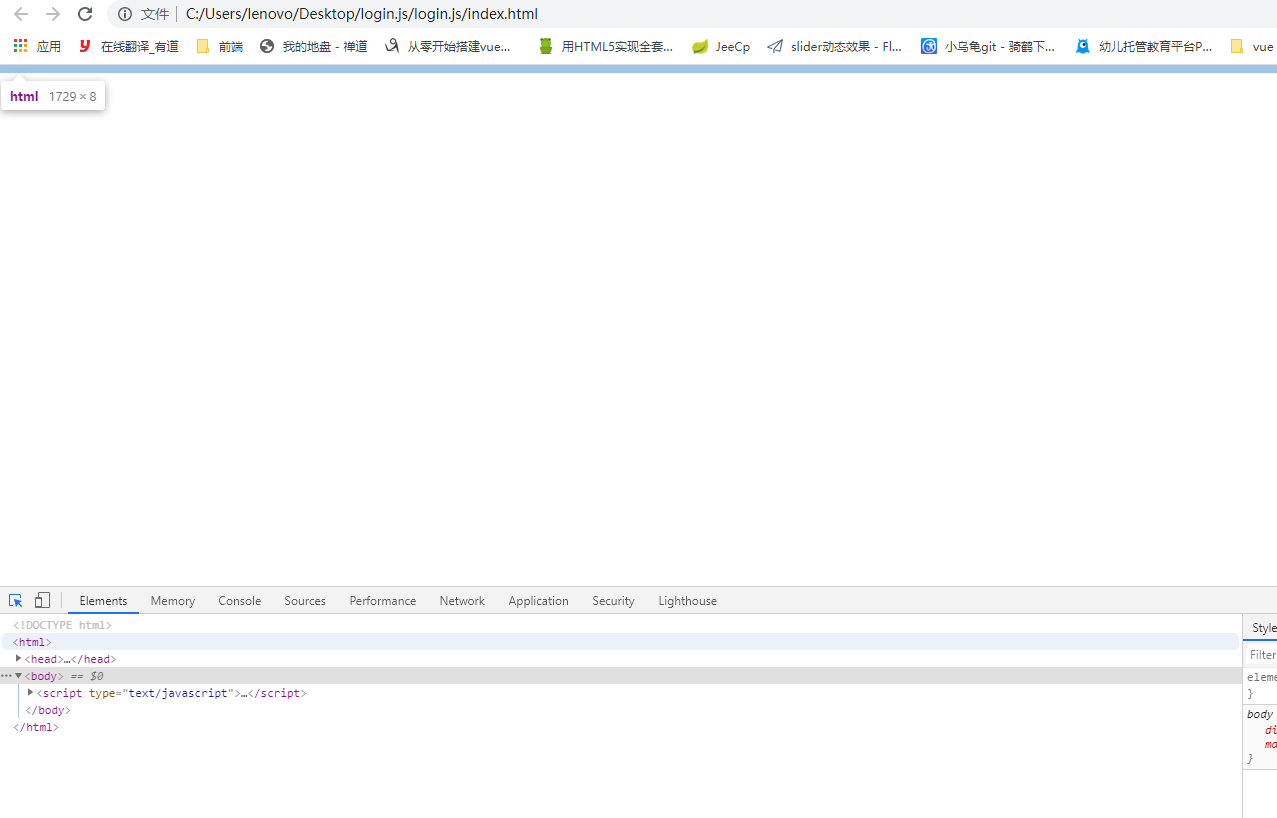The width and height of the screenshot is (1277, 818).
Task: Select the closing </body> tag
Action: 48,710
